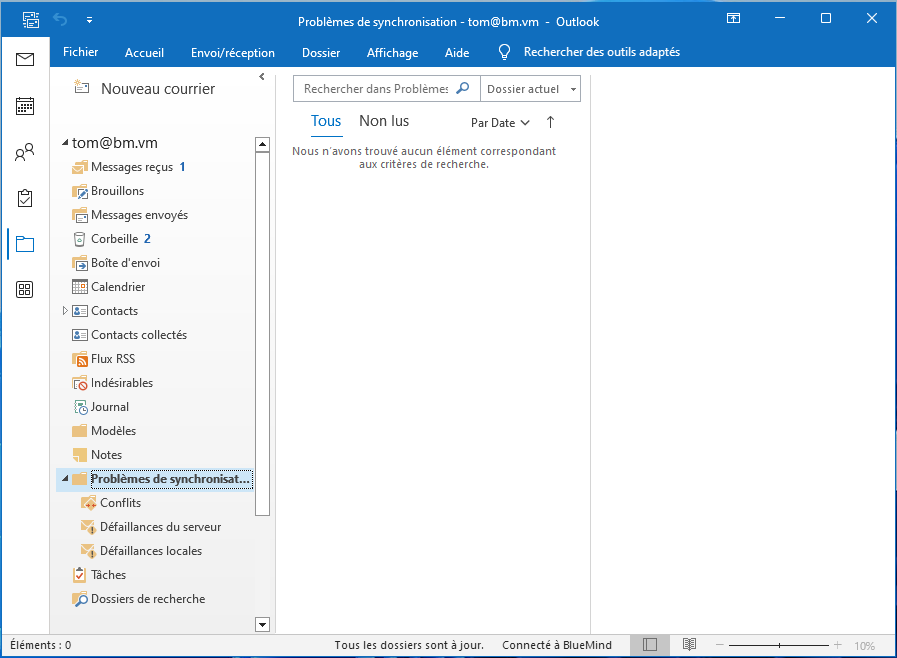Click the zoom slider in status bar

coord(780,645)
